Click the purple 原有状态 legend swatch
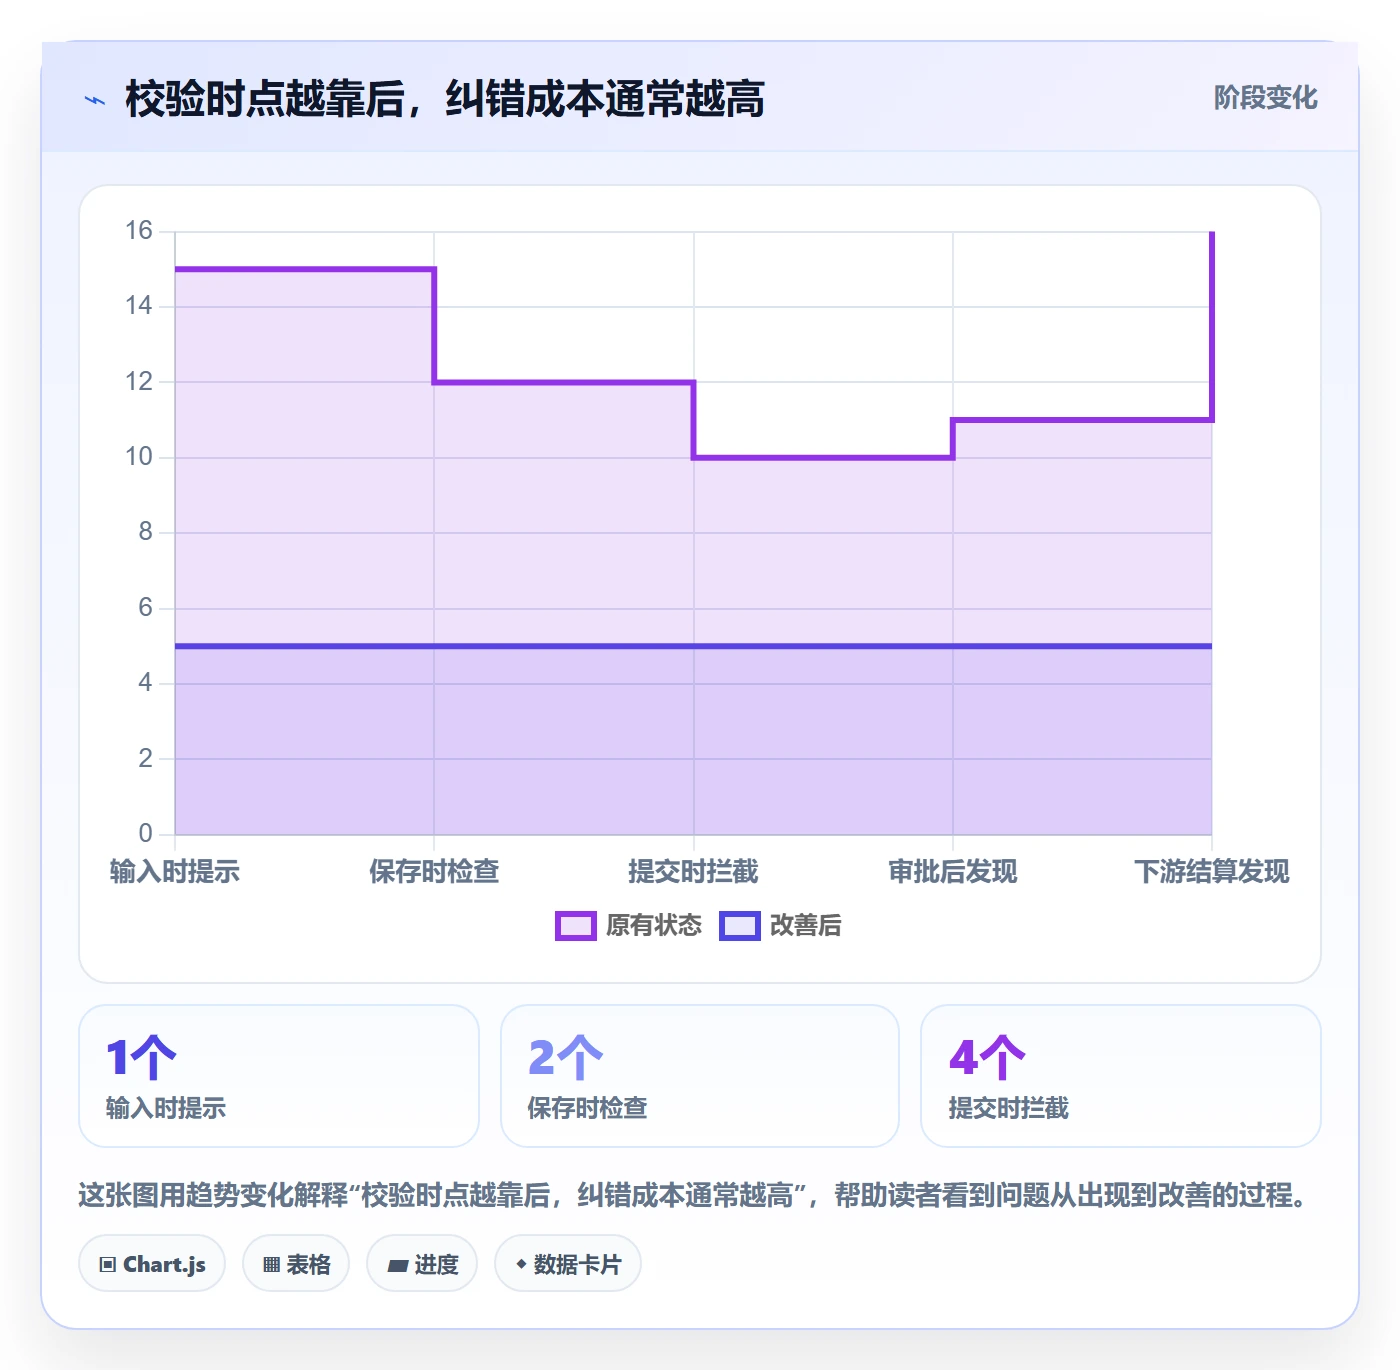The height and width of the screenshot is (1370, 1400). click(x=576, y=926)
